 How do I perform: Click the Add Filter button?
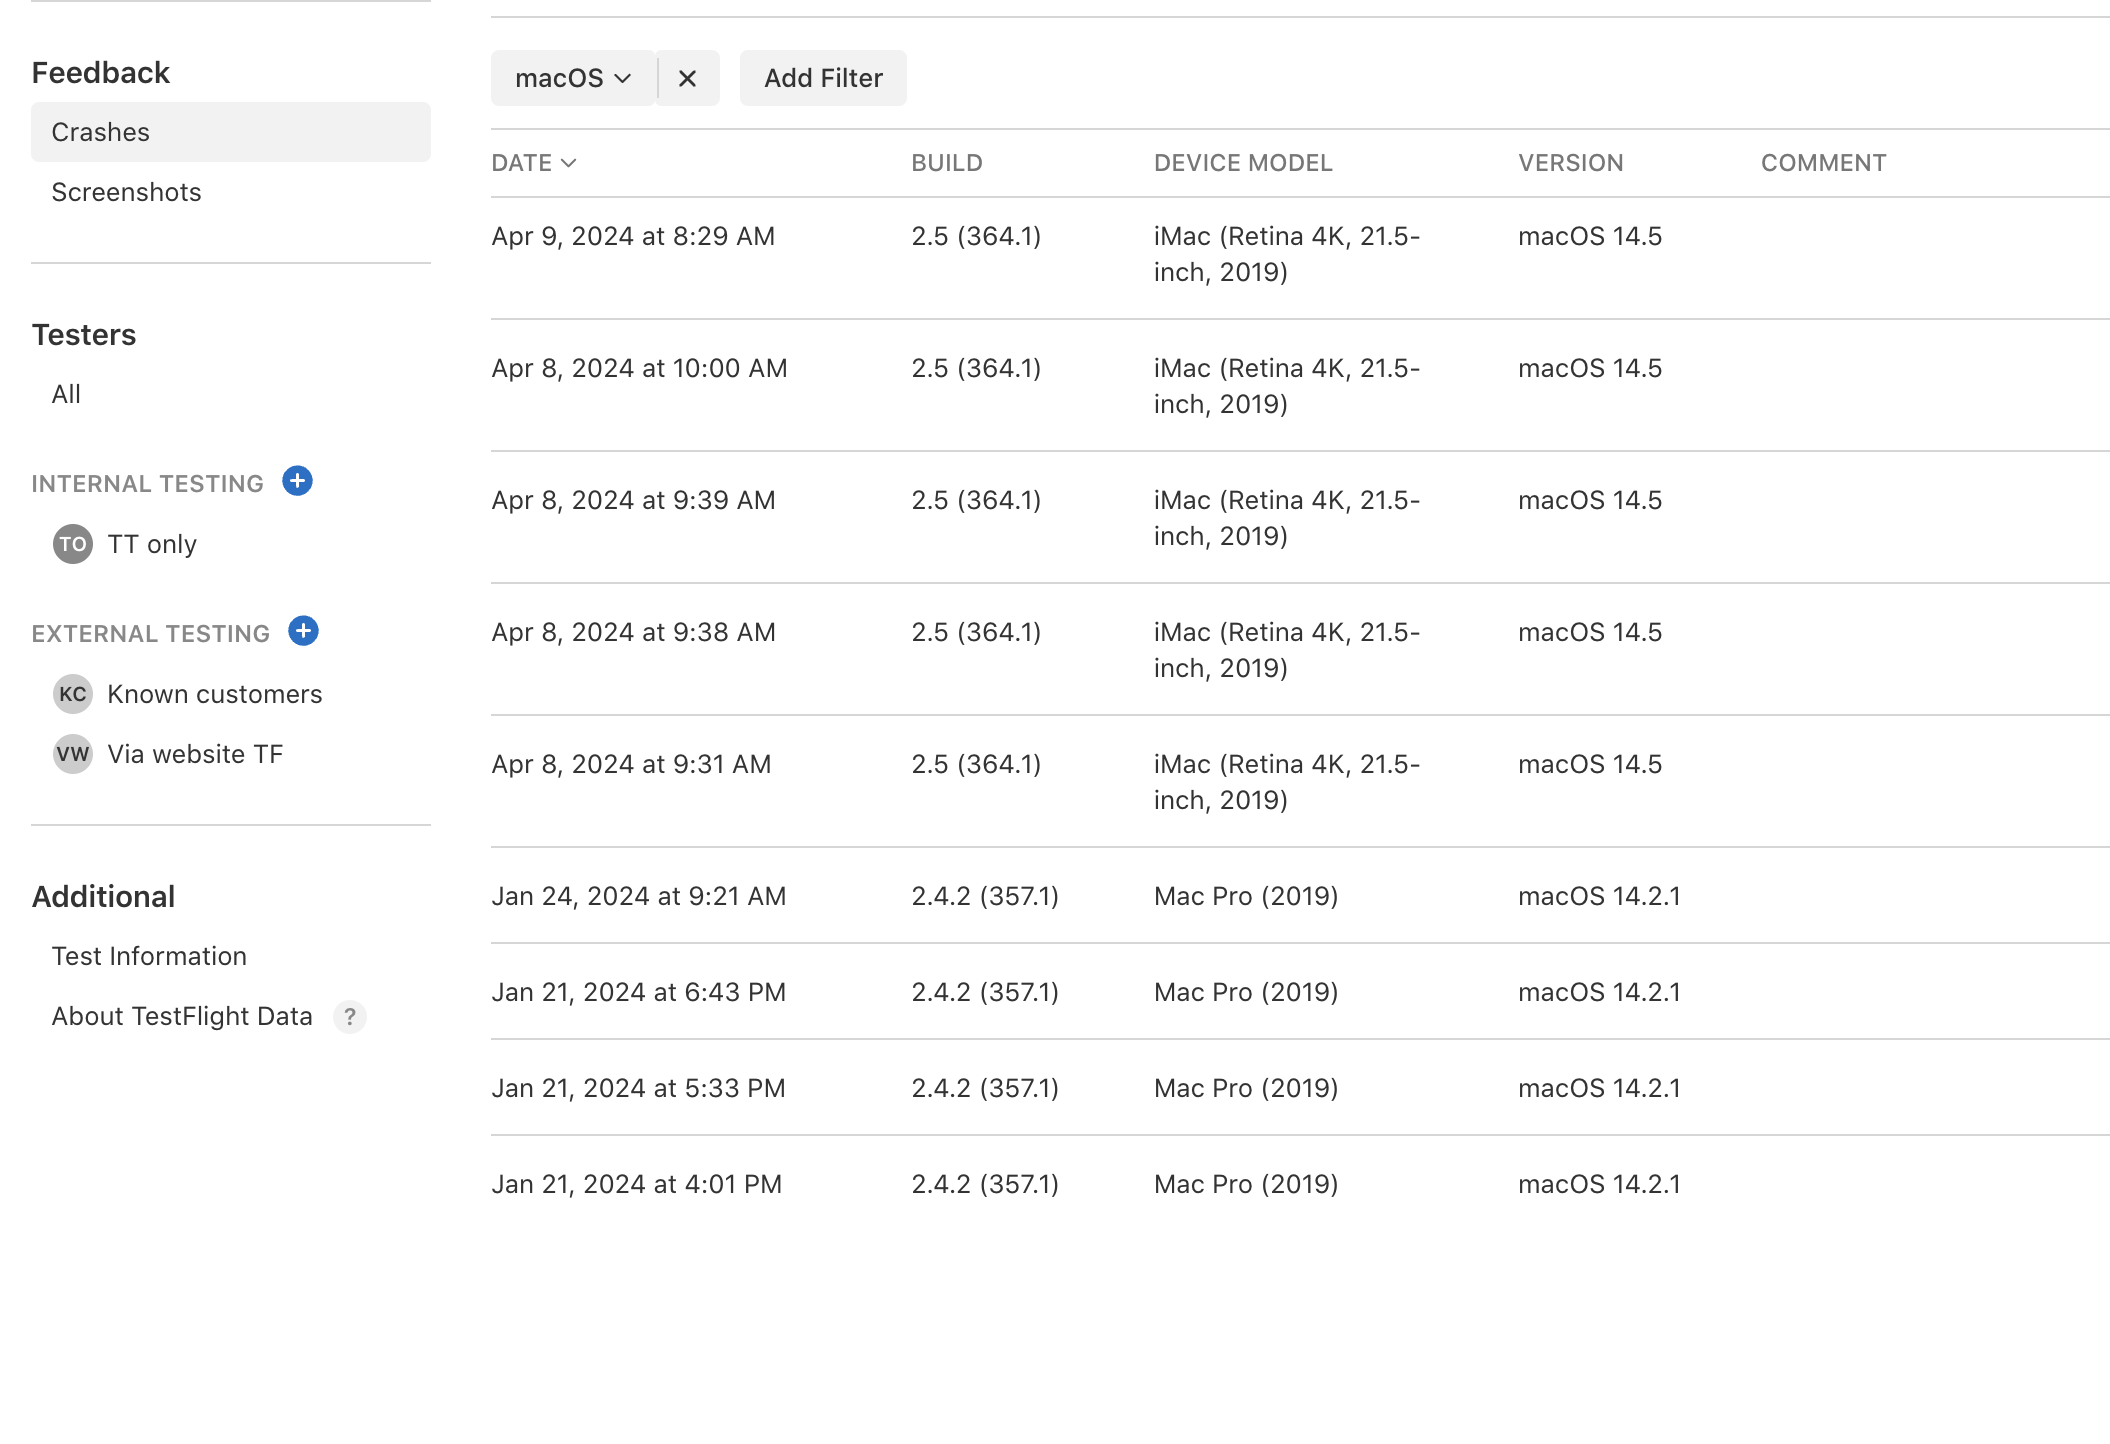(823, 78)
